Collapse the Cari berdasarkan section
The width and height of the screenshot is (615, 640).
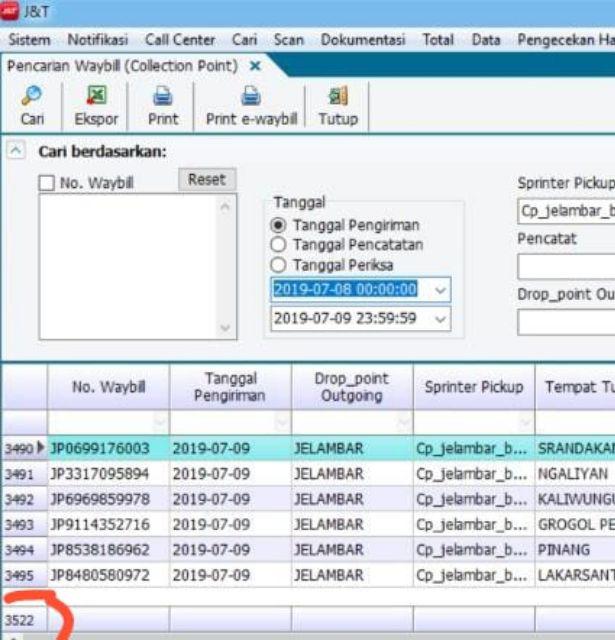[16, 151]
